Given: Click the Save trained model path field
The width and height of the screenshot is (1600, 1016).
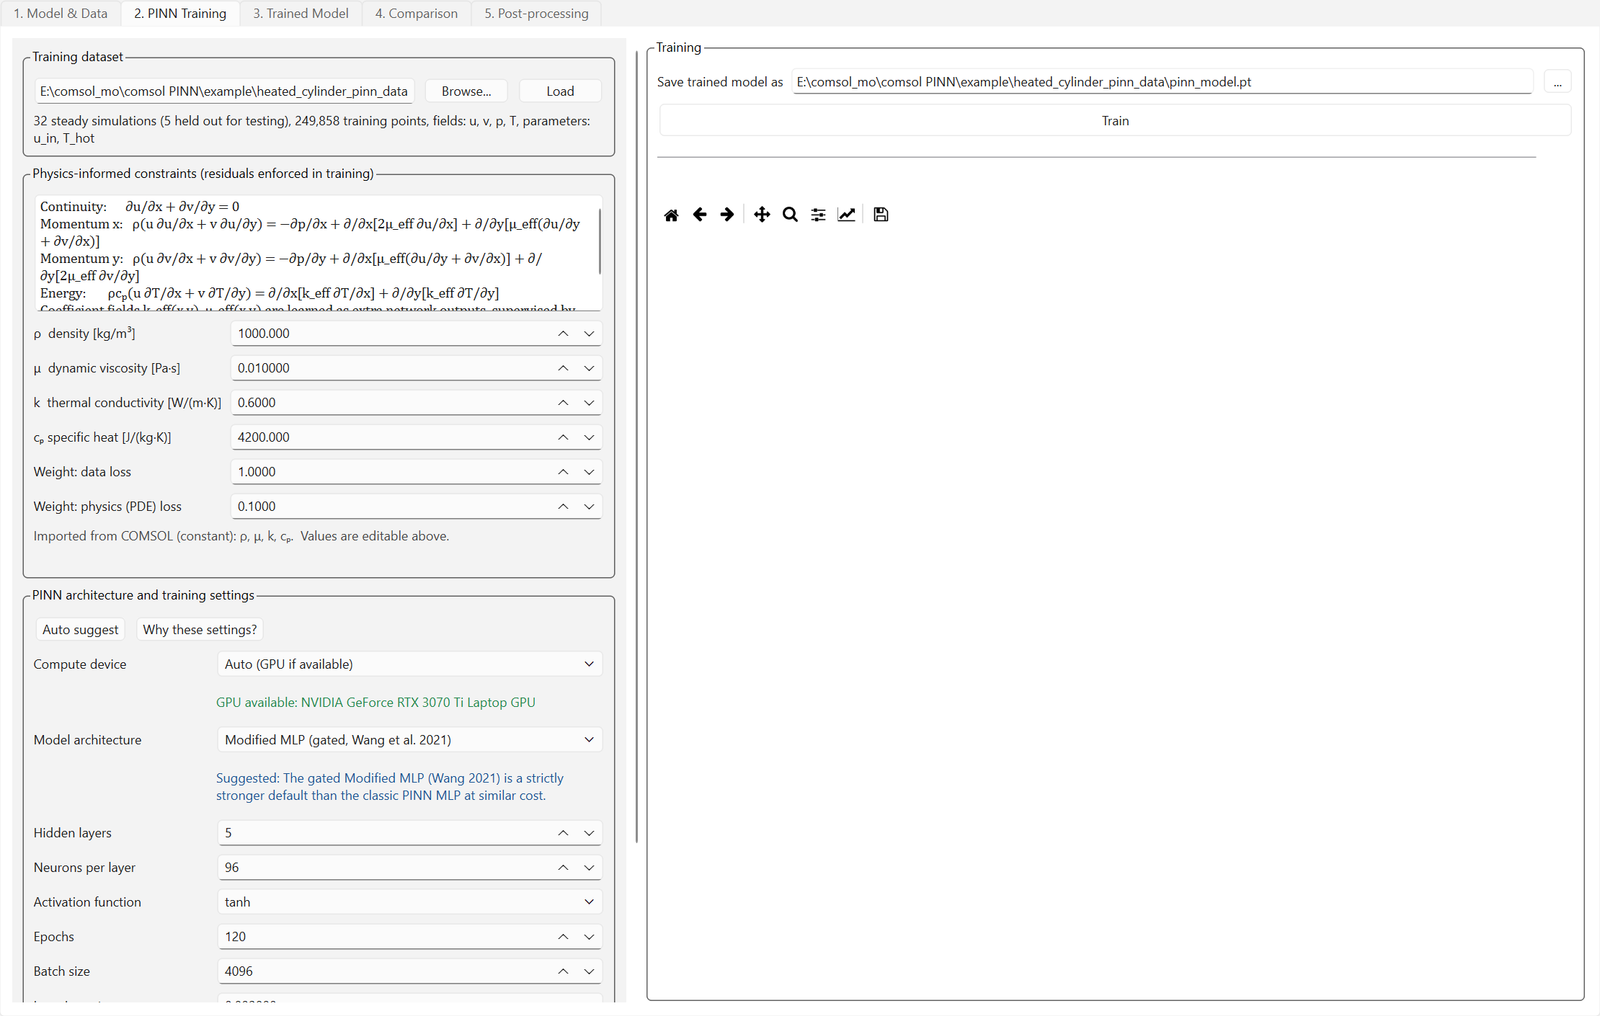Looking at the screenshot, I should click(1162, 82).
